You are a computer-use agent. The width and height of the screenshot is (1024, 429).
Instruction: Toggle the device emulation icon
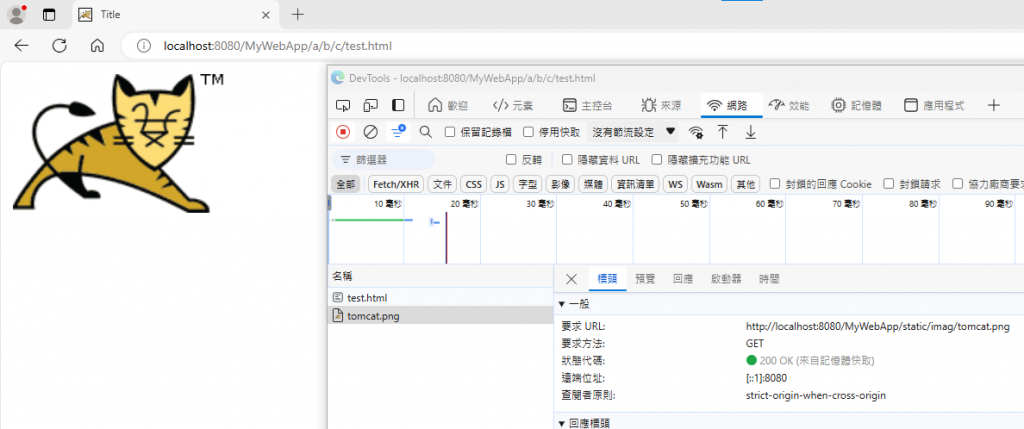[x=370, y=105]
